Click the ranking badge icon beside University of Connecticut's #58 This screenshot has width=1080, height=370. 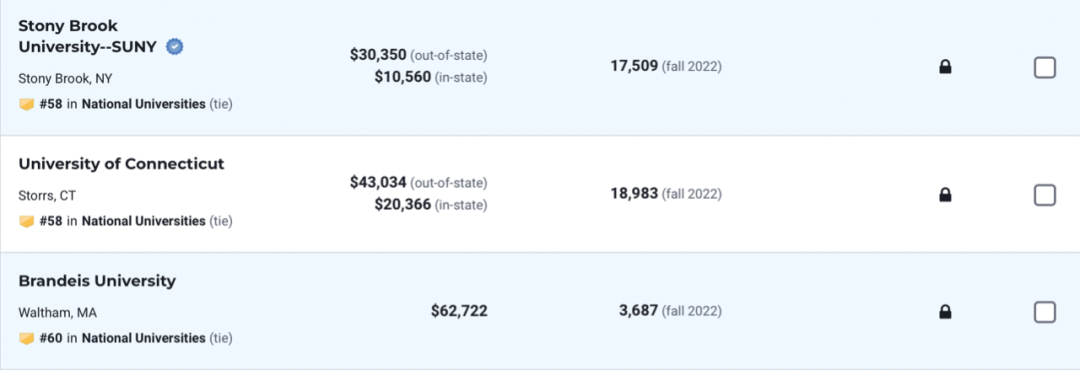26,222
